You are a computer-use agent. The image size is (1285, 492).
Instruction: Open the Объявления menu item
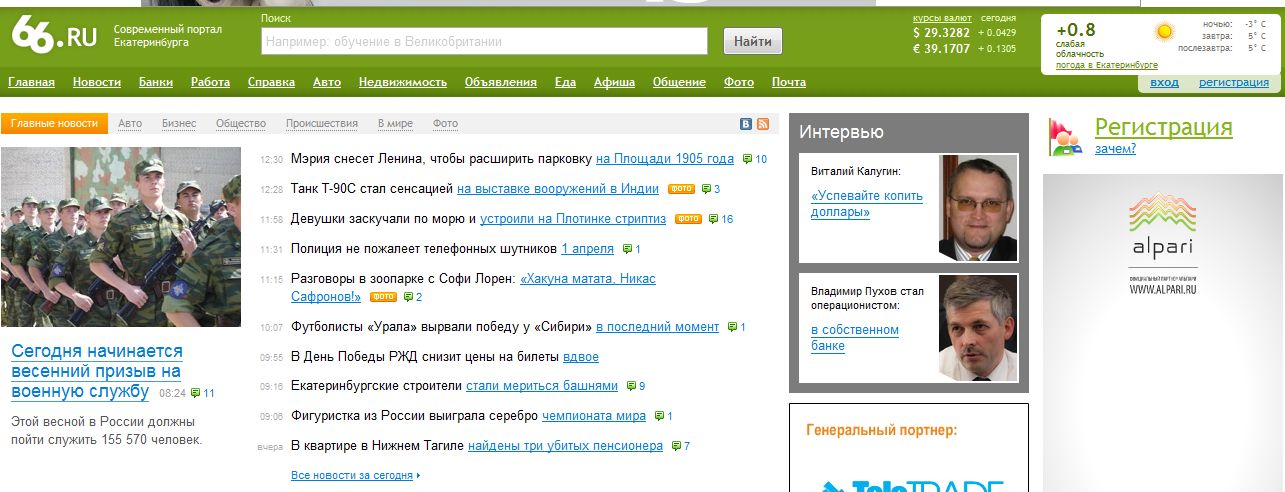(501, 82)
